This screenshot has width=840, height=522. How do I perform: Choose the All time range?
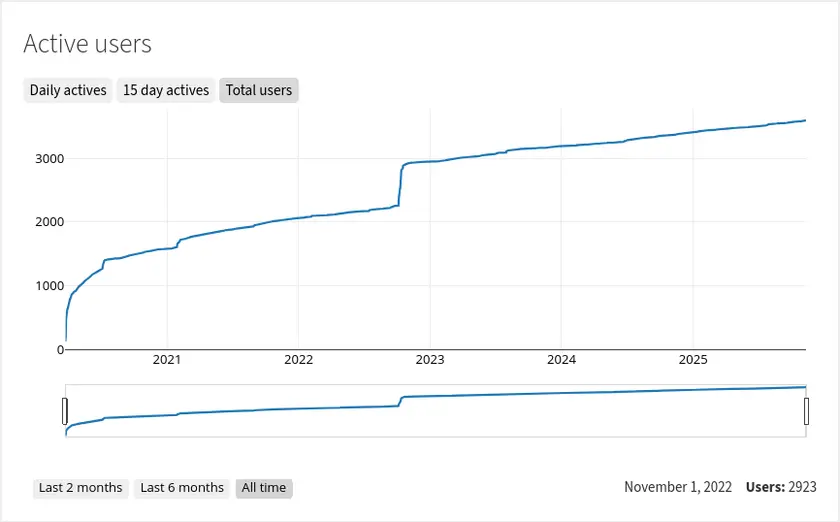click(264, 488)
